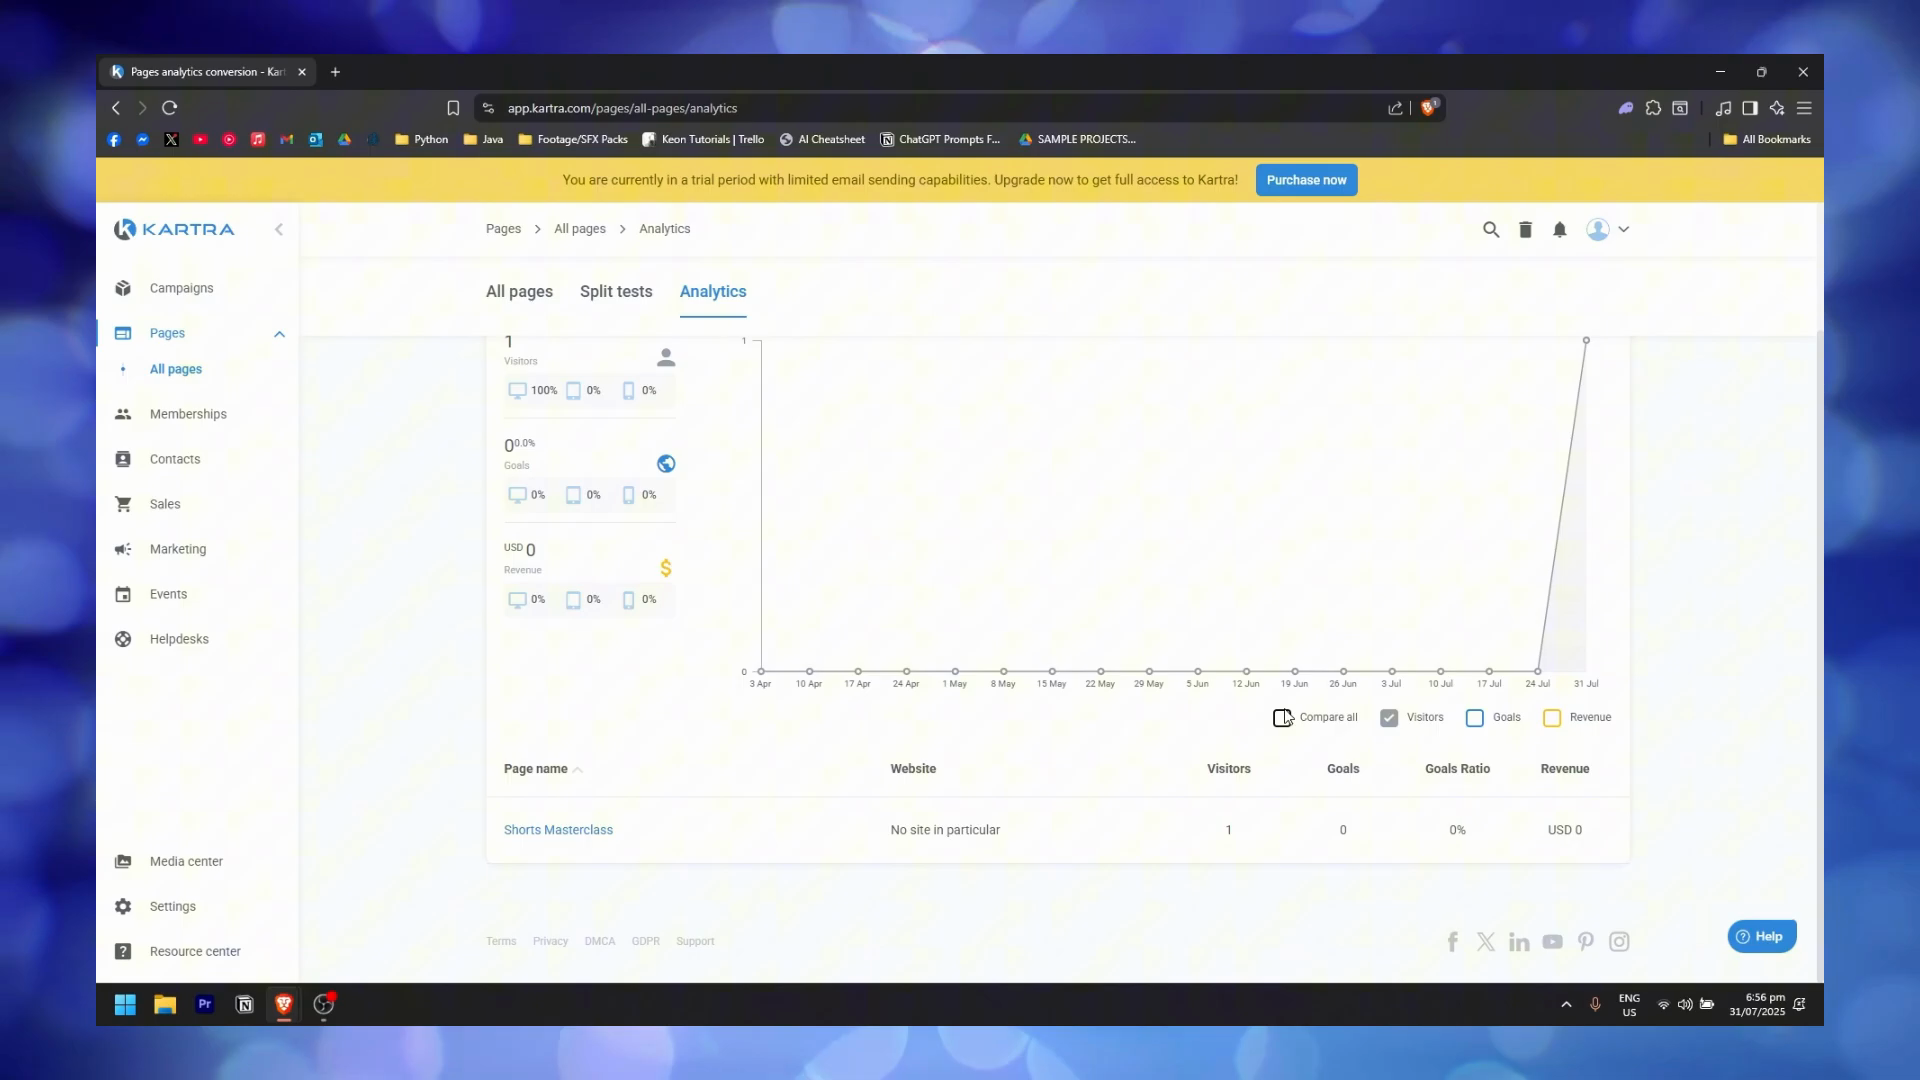Open Shorts Masterclass page link
Image resolution: width=1920 pixels, height=1080 pixels.
(558, 829)
